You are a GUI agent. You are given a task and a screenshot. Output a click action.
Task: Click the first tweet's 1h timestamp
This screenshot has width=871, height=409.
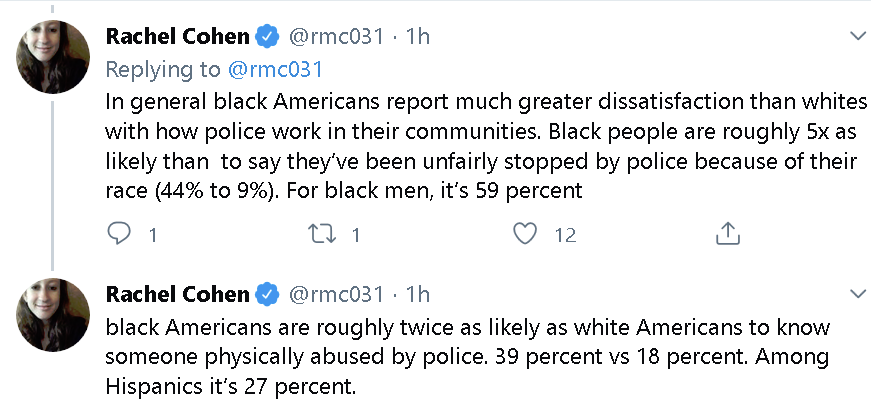418,37
